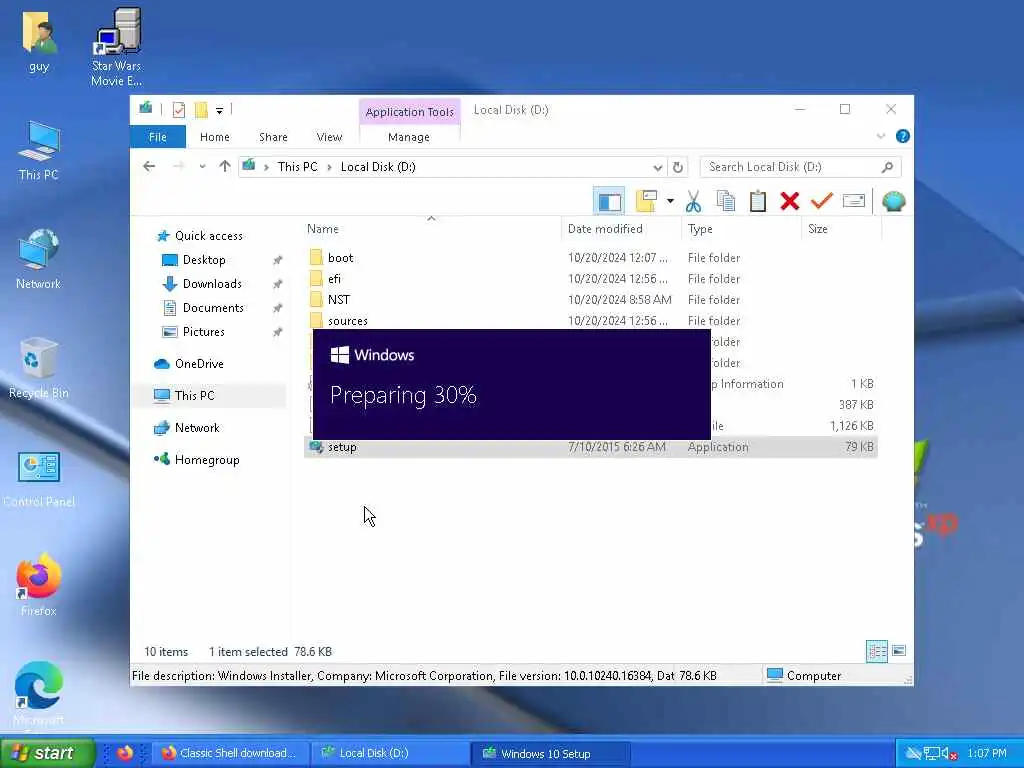This screenshot has width=1024, height=768.
Task: Go back with the Back arrow
Action: [x=149, y=167]
